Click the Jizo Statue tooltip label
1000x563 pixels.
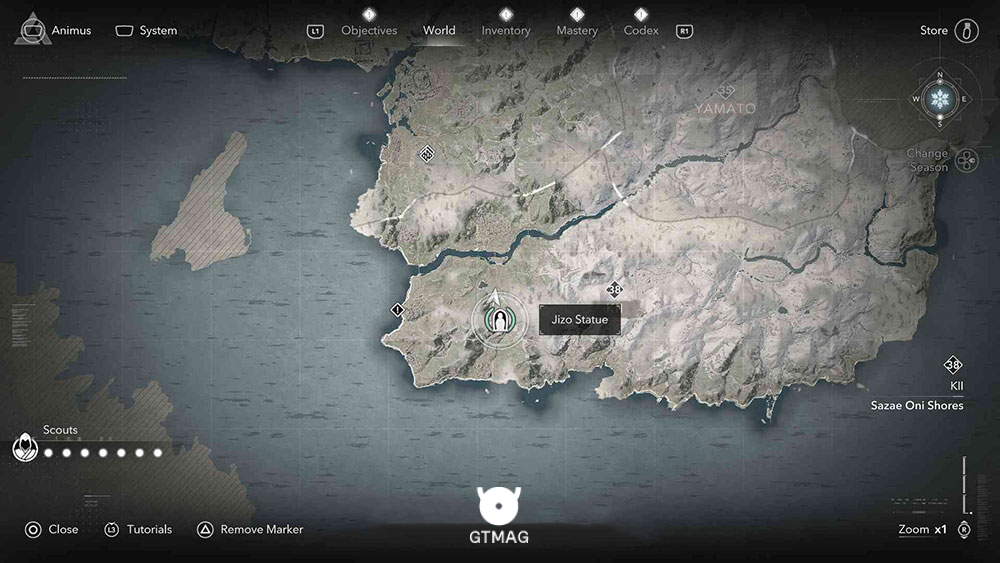pyautogui.click(x=579, y=319)
